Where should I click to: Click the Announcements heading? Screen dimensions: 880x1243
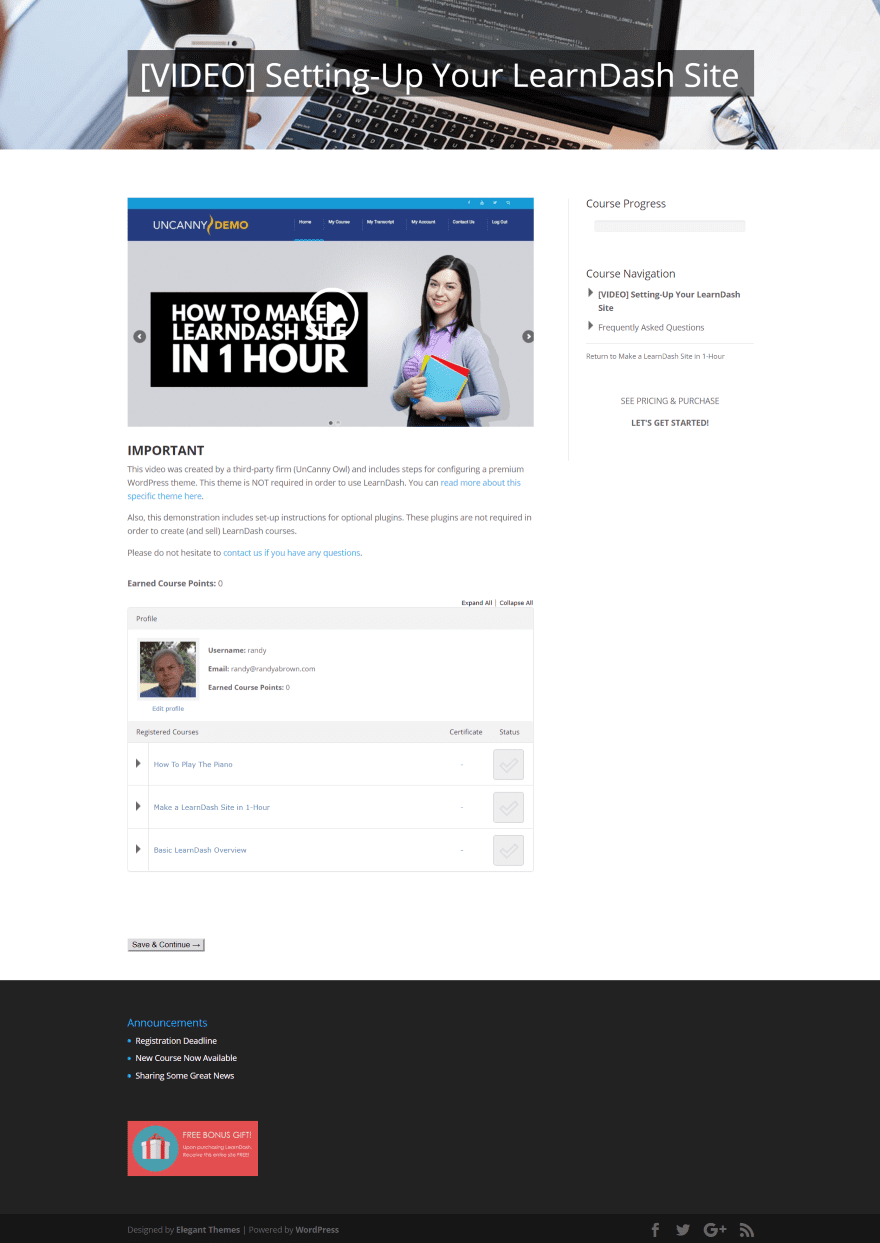click(x=167, y=1023)
